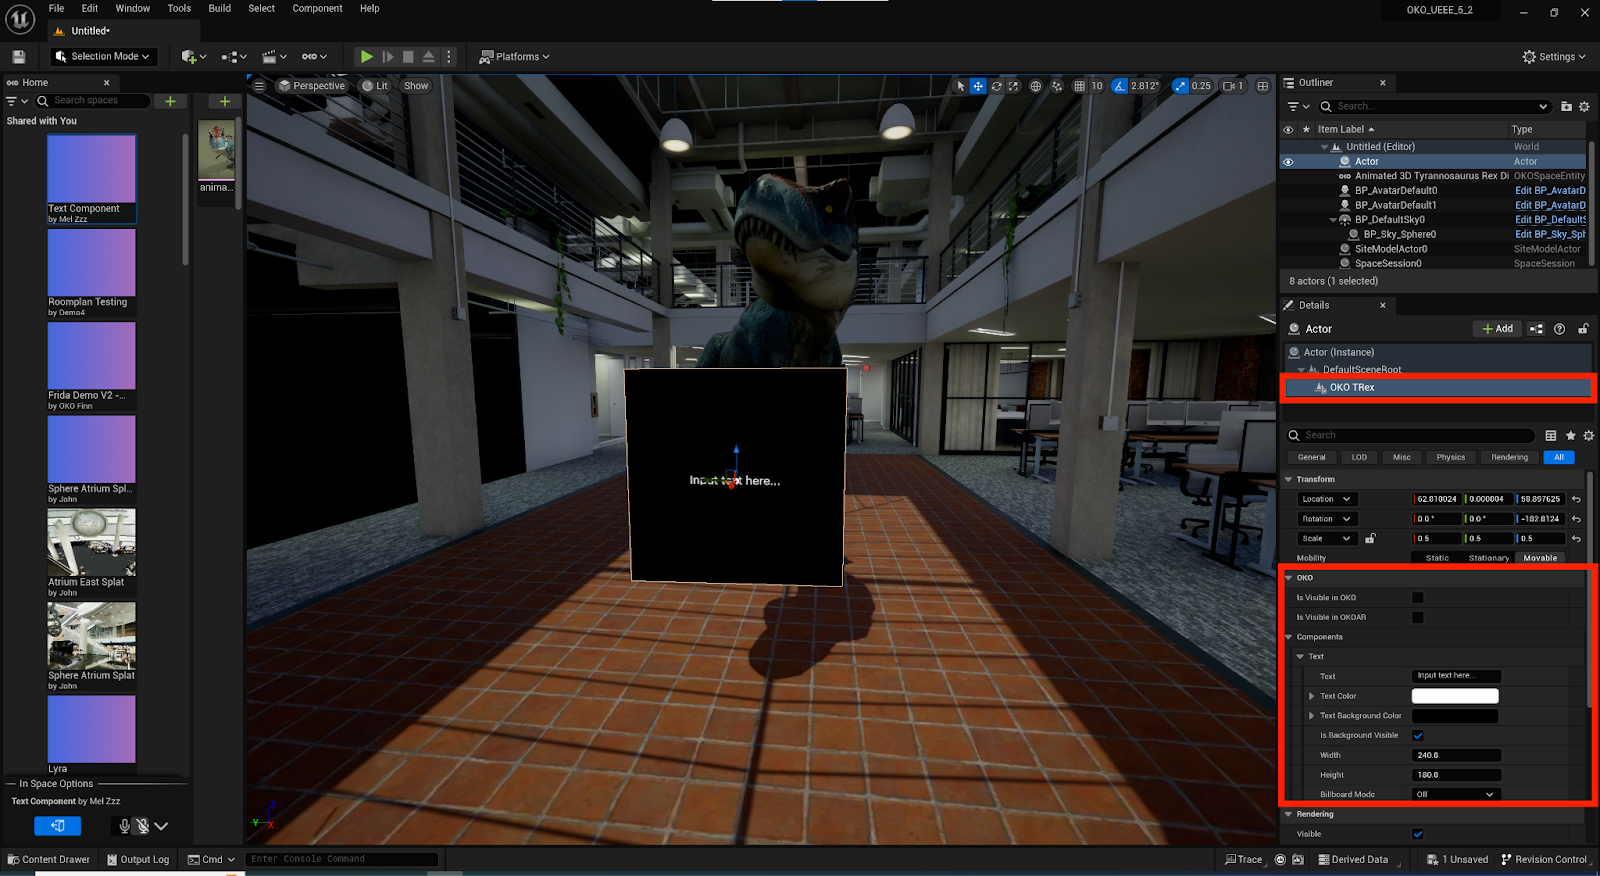
Task: Open Billboard Mode dropdown
Action: click(x=1455, y=794)
